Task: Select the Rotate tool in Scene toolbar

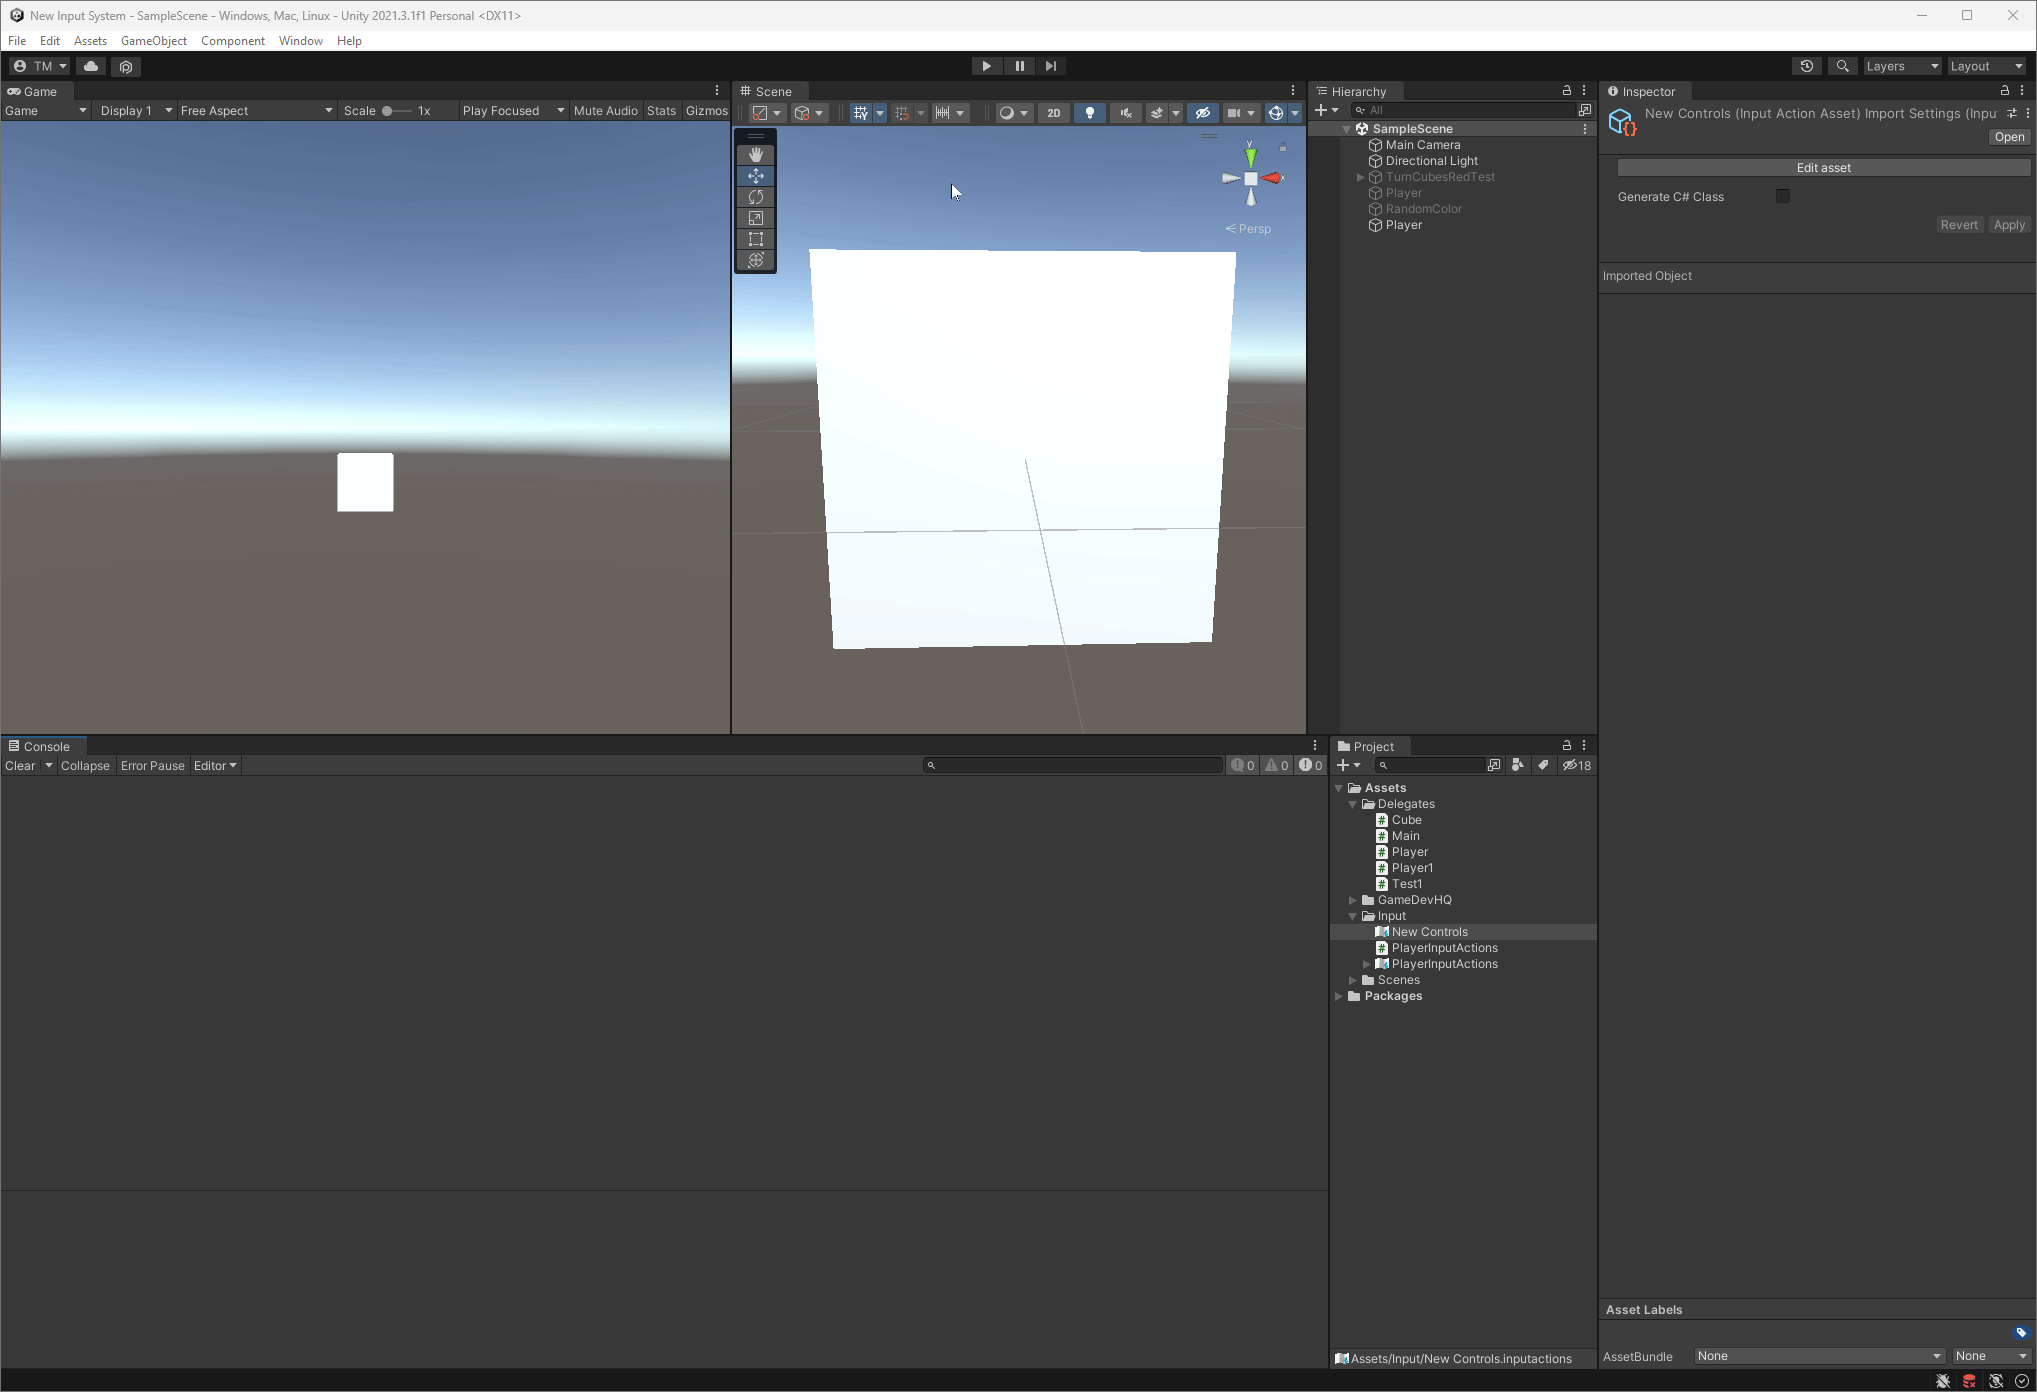Action: click(755, 197)
